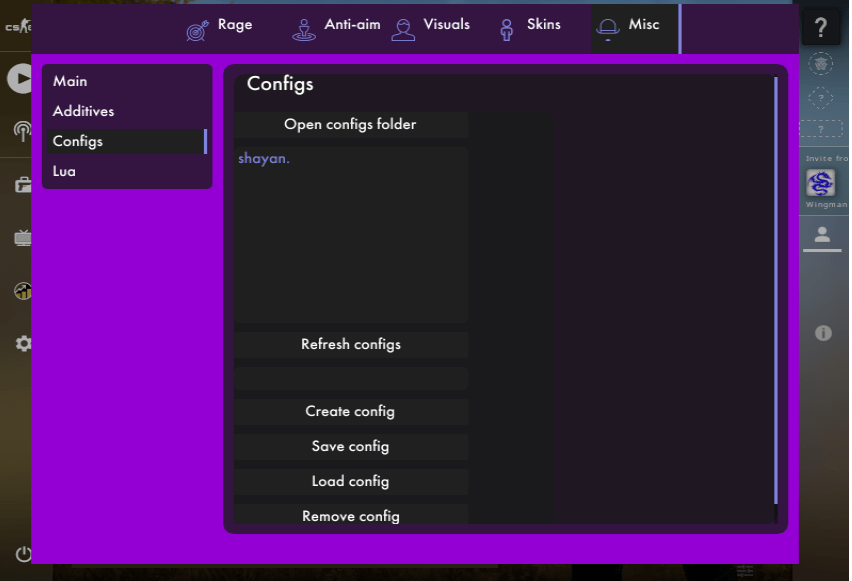Click the blue dragon avatar thumbnail

(x=820, y=183)
